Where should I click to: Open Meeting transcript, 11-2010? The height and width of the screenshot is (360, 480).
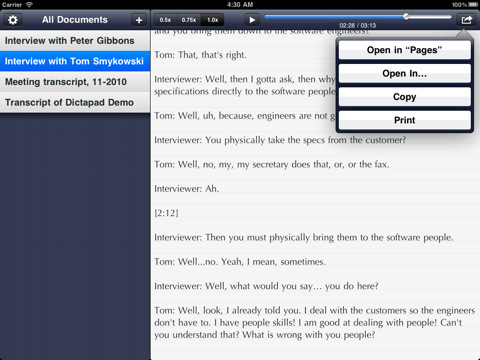tap(75, 82)
